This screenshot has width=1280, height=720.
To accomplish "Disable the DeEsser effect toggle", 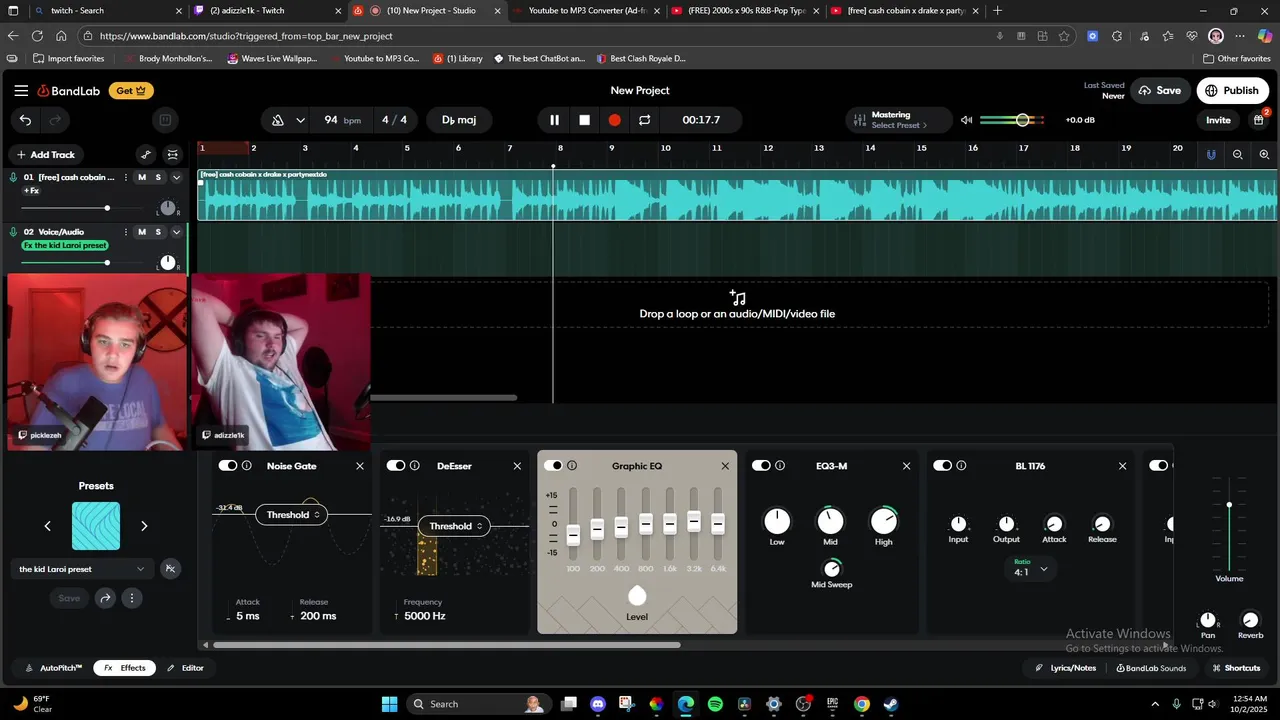I will (x=396, y=466).
